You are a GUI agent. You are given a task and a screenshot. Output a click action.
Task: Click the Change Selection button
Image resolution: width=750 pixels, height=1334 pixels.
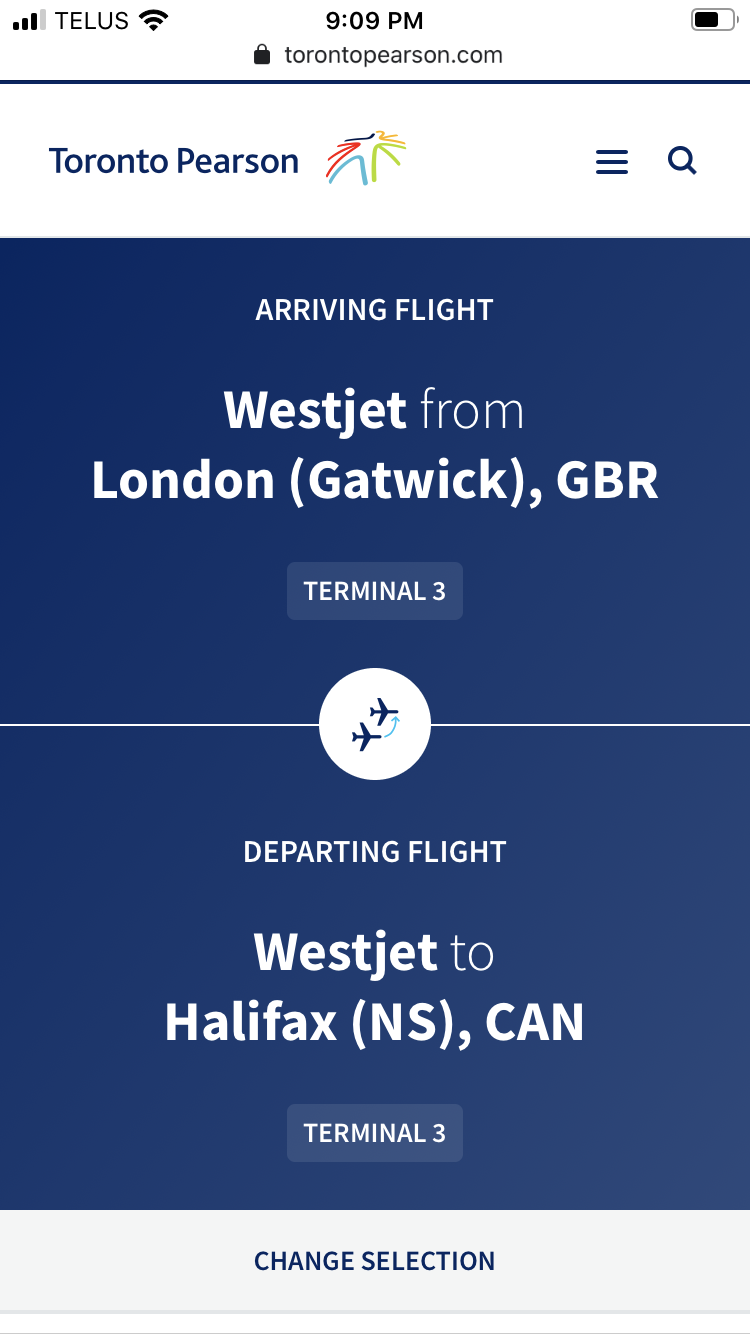375,1261
